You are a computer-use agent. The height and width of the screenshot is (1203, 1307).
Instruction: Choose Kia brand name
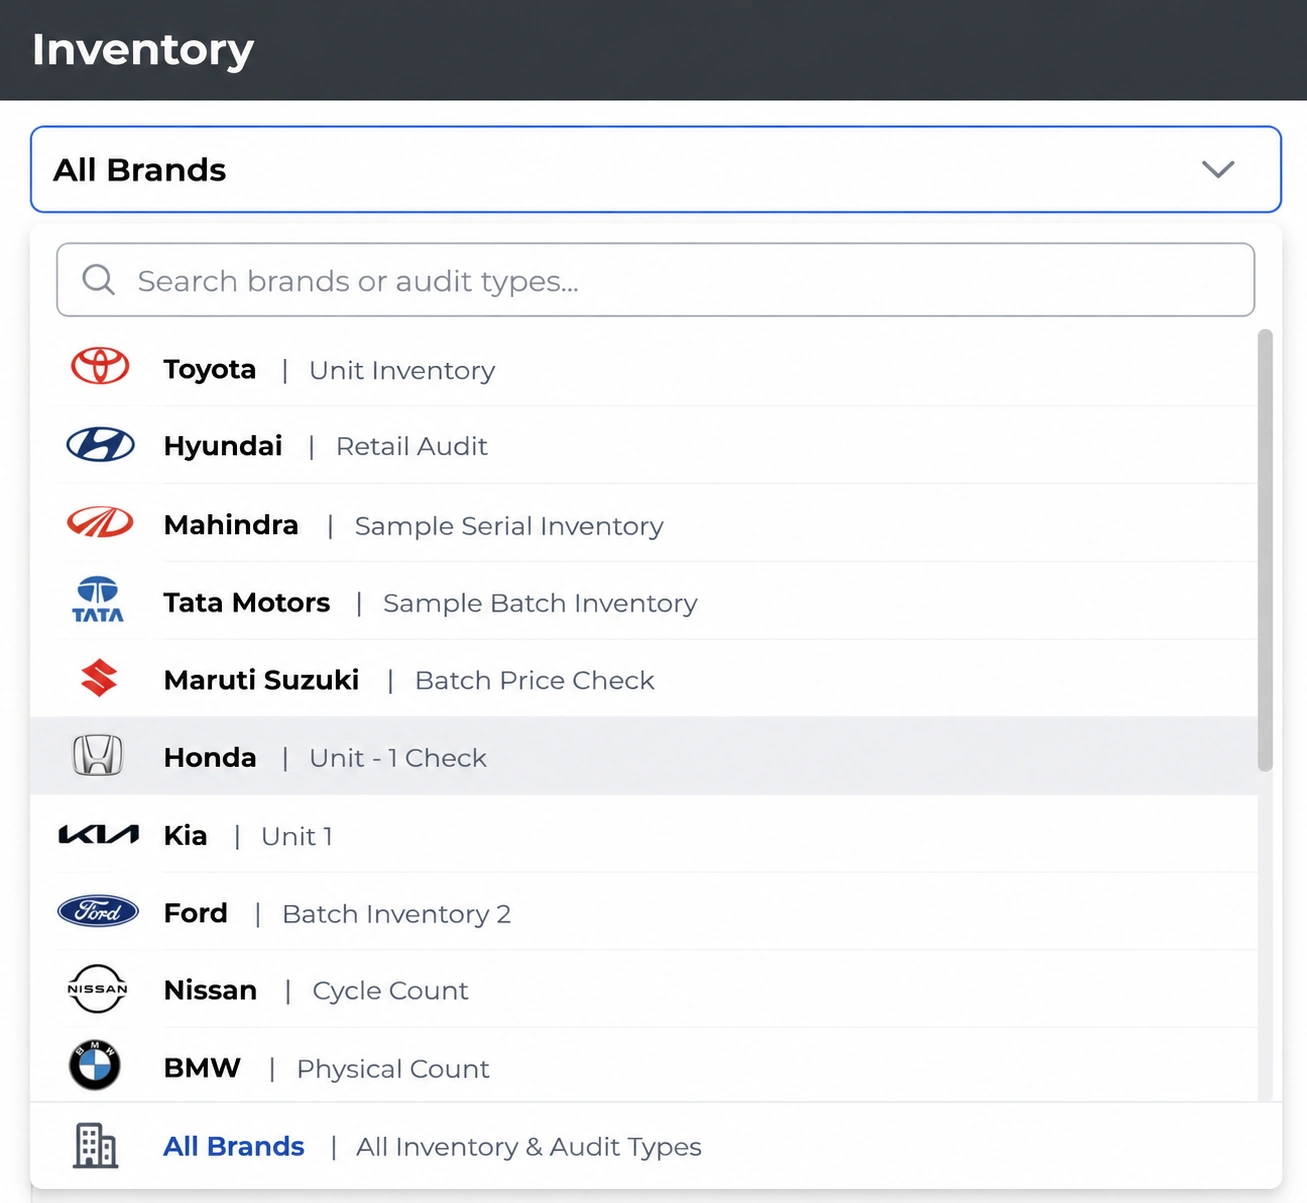[x=185, y=835]
